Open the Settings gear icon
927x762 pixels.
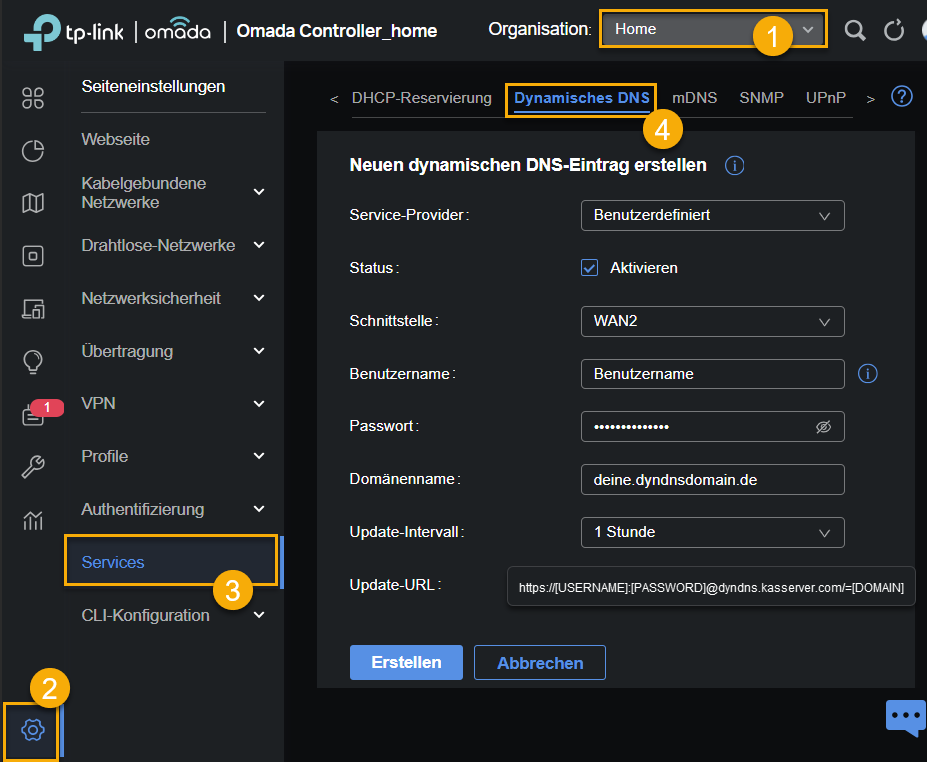pos(33,730)
